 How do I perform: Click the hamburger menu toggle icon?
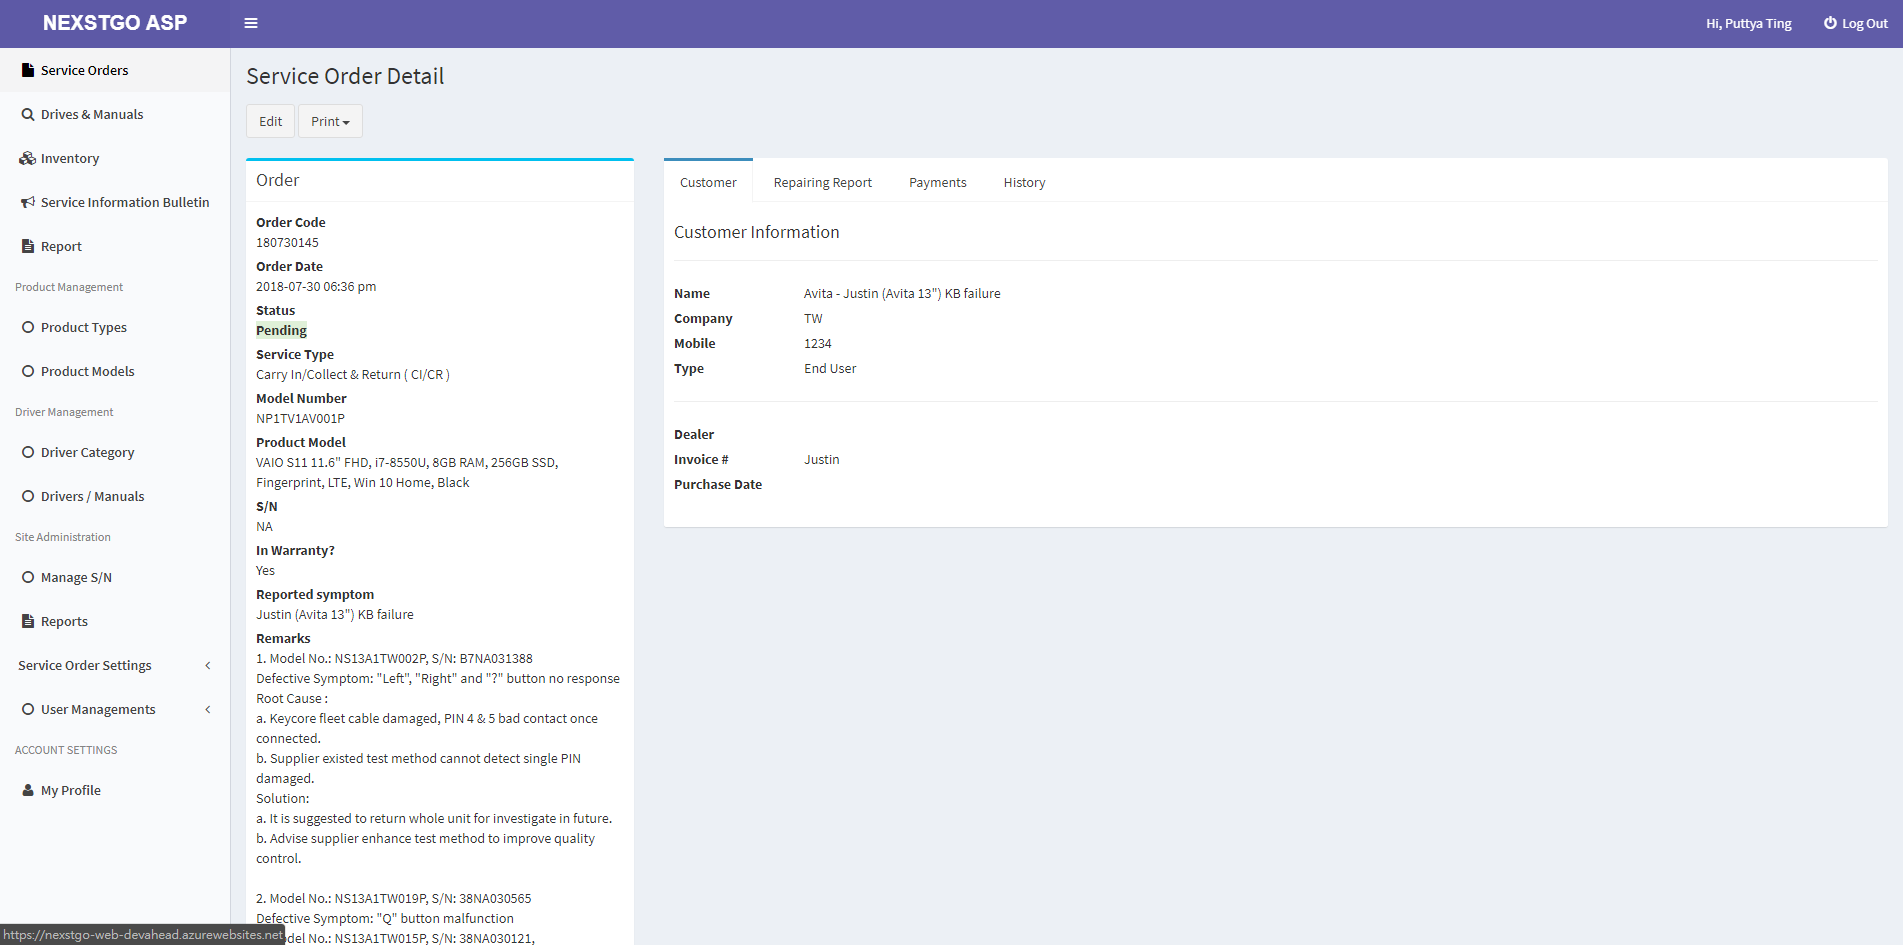[251, 23]
